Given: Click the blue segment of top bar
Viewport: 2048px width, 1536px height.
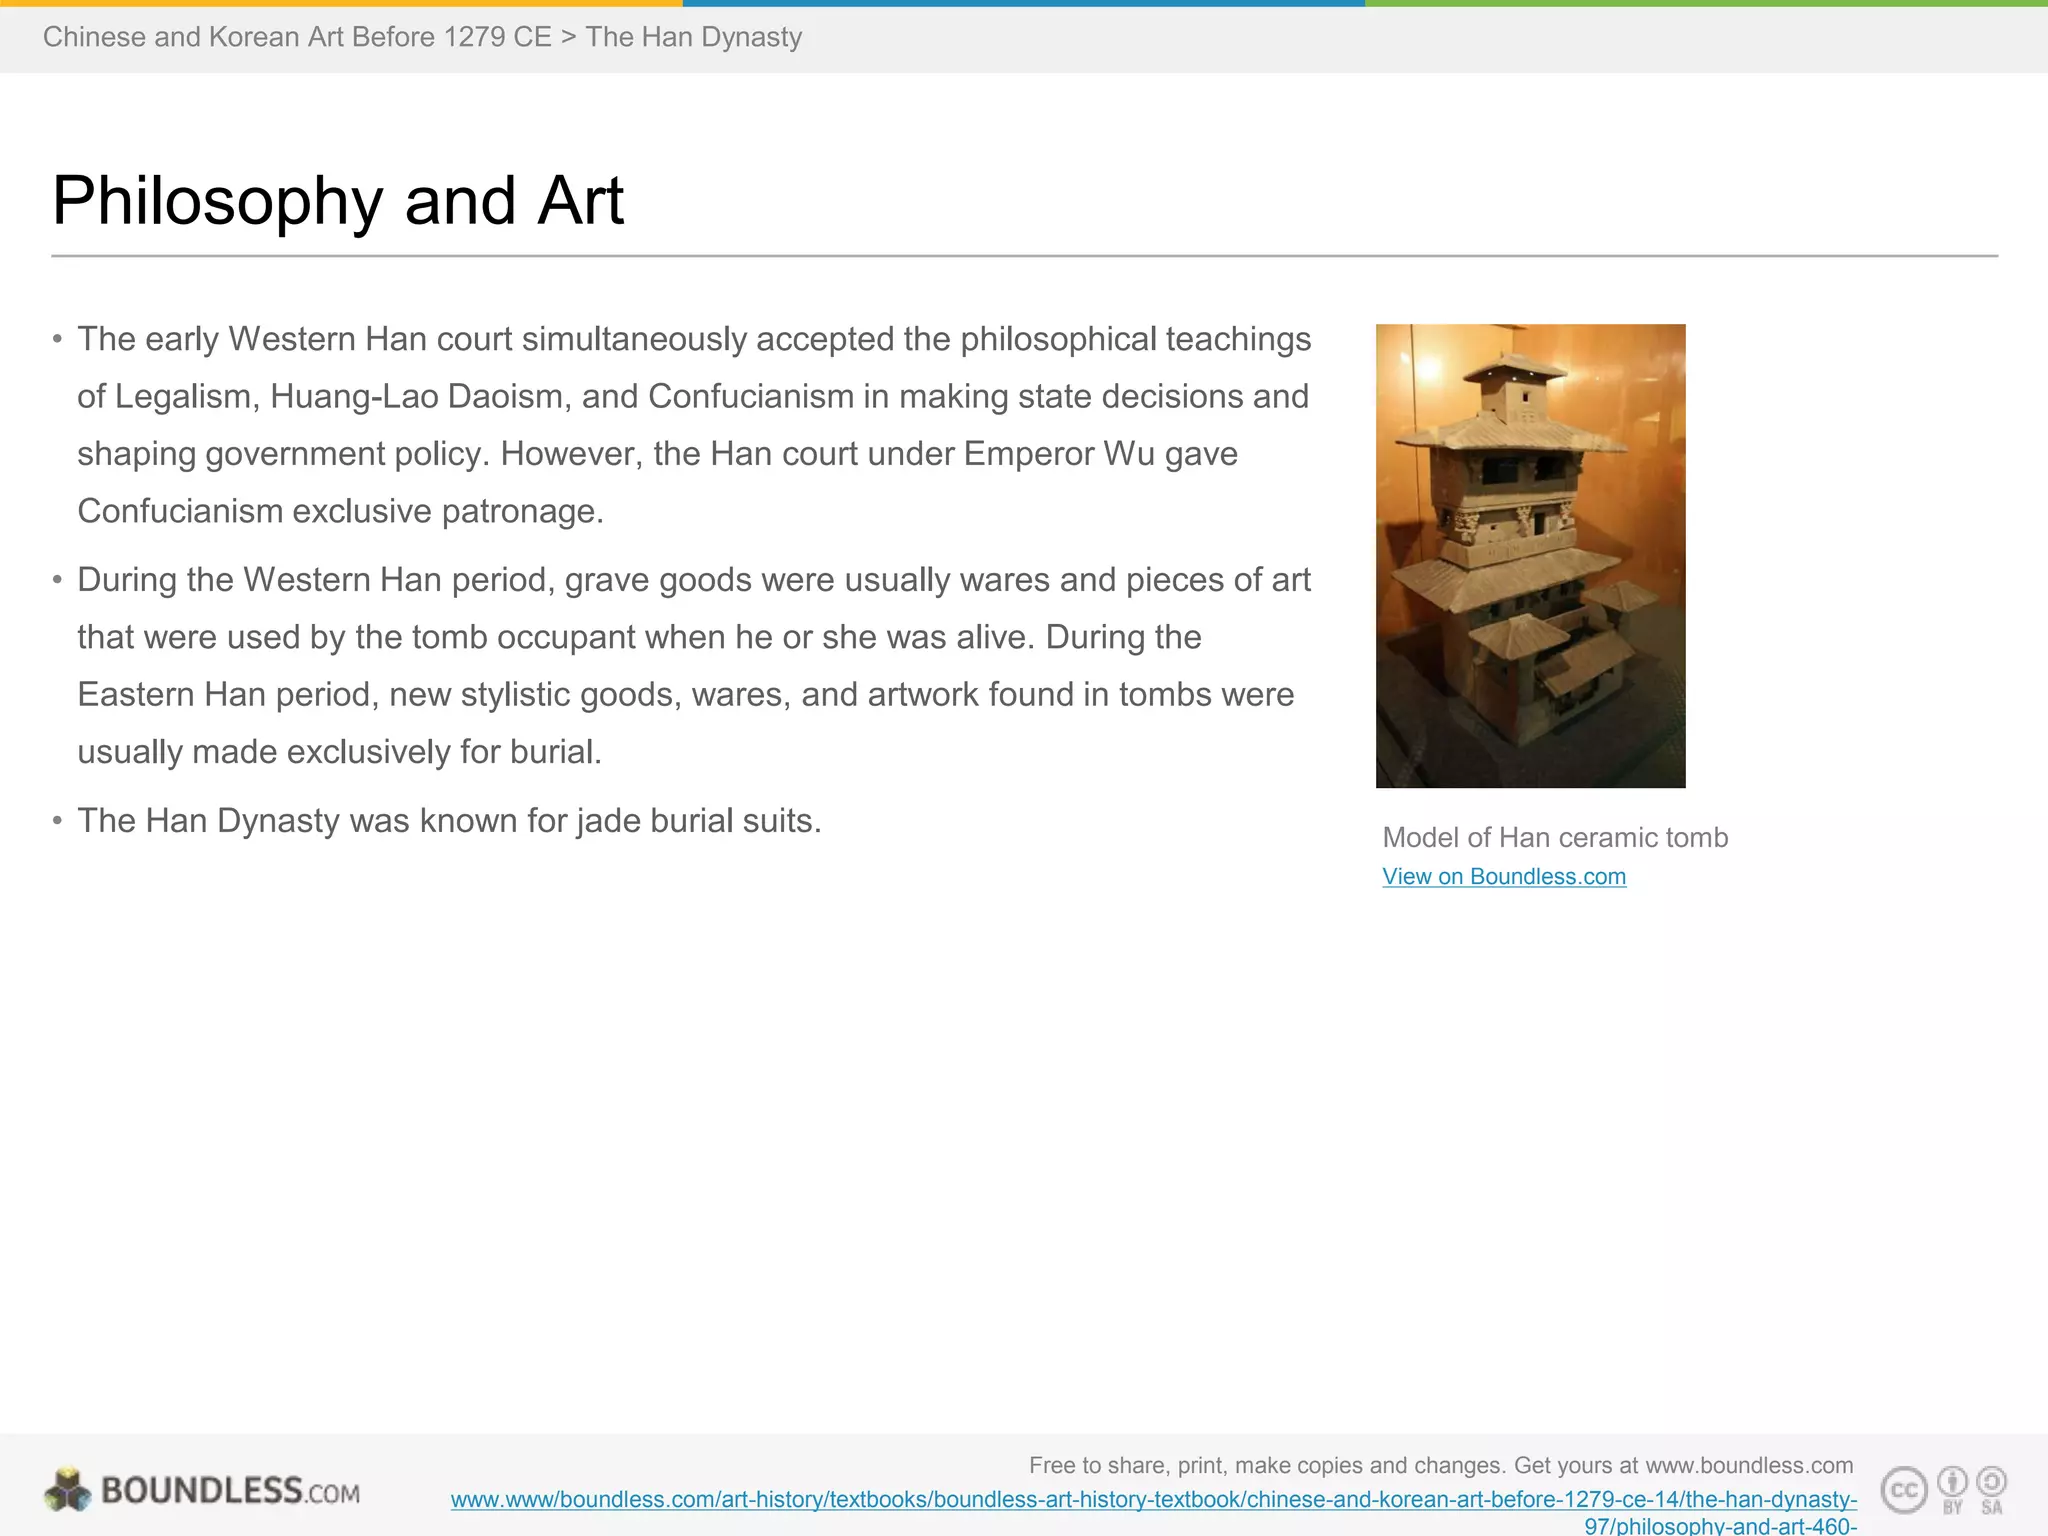Looking at the screenshot, I should click(1024, 3).
